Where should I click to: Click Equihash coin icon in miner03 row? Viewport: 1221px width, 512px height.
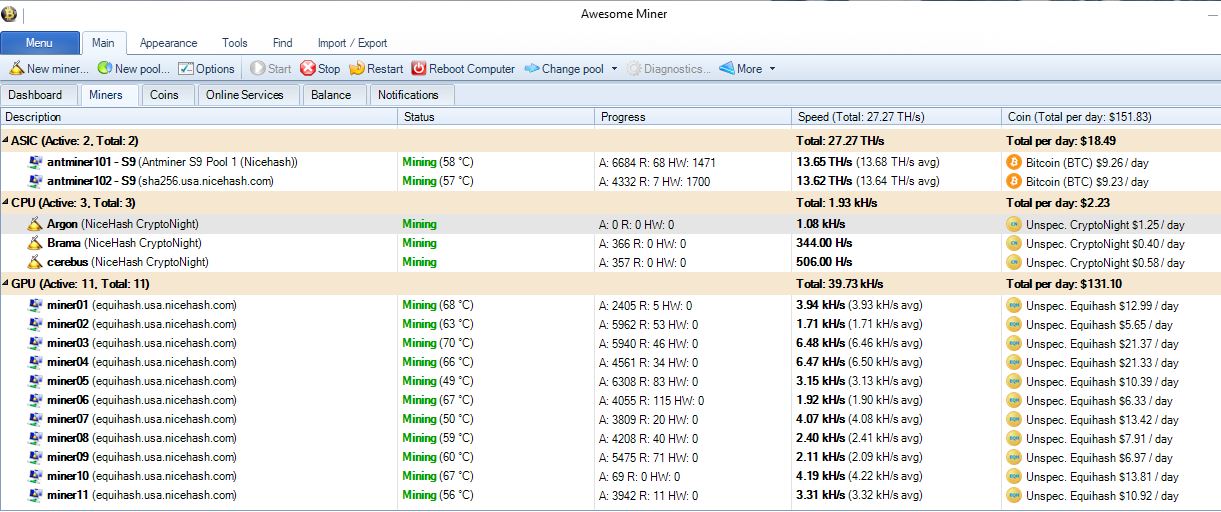tap(1013, 343)
